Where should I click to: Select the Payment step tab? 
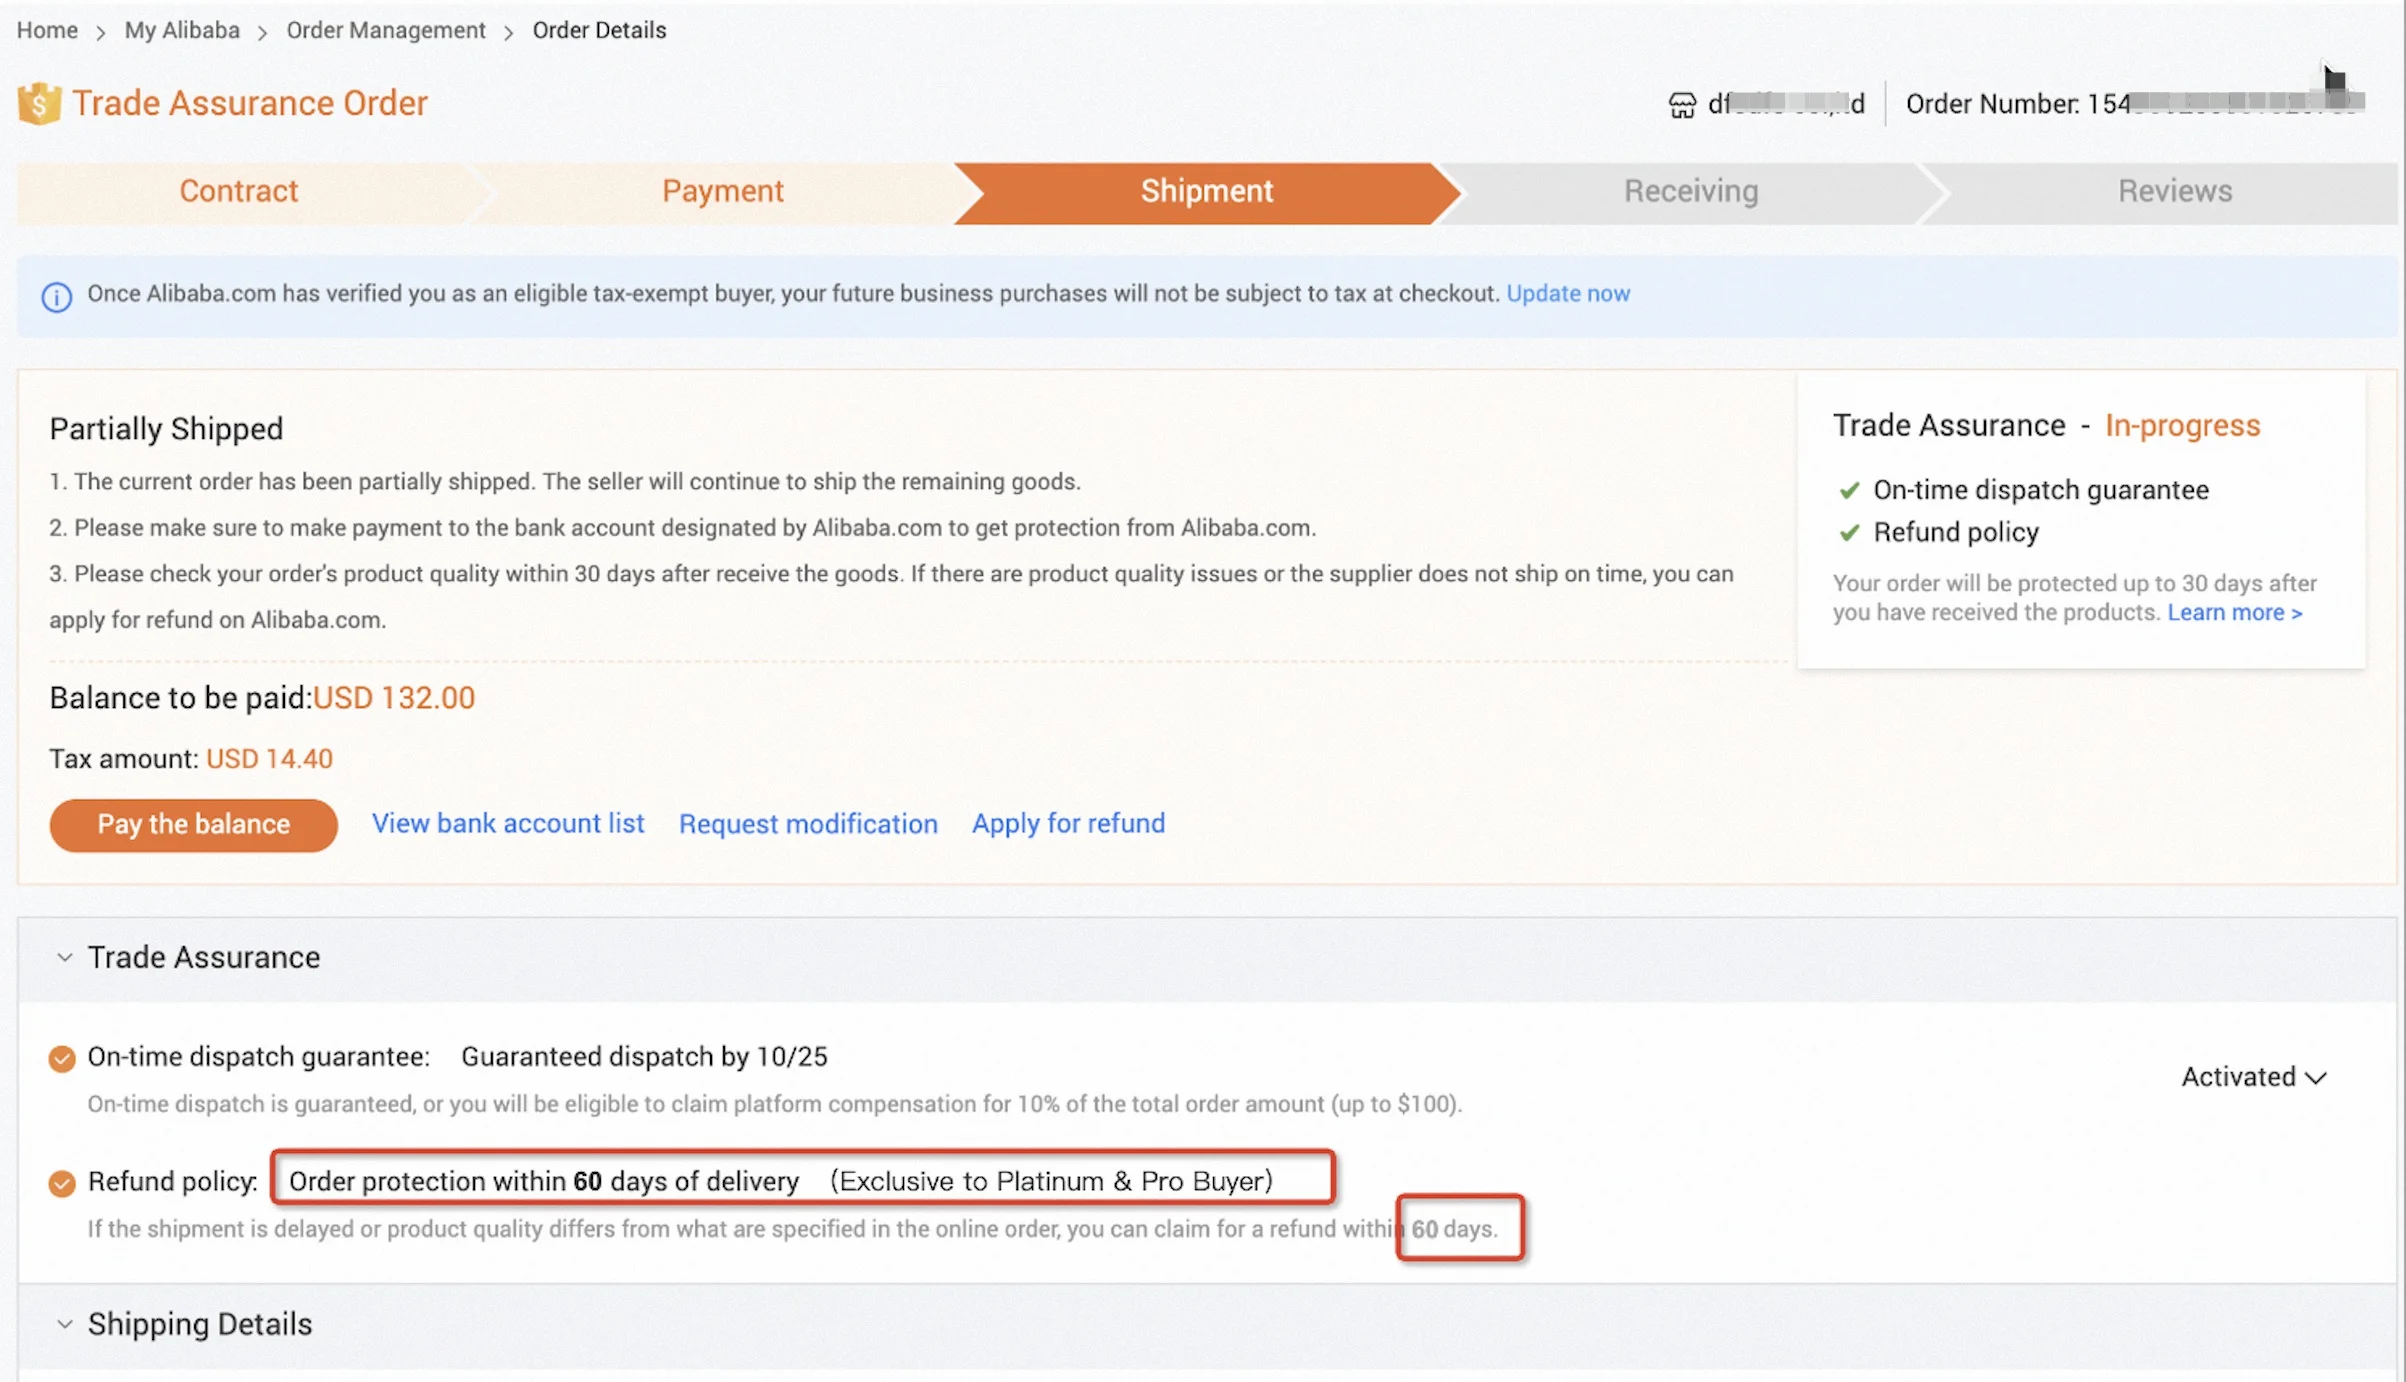pyautogui.click(x=722, y=191)
